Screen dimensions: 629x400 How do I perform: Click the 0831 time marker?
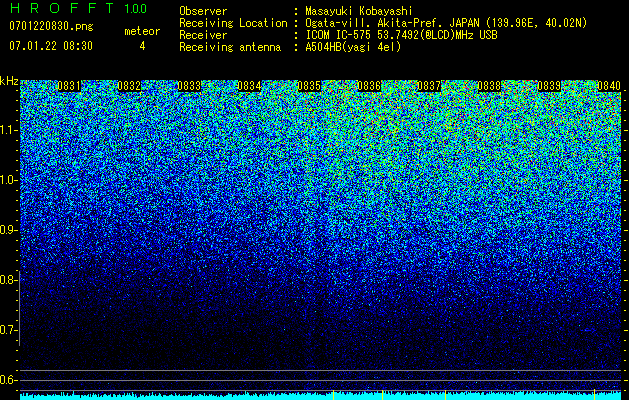pos(69,86)
